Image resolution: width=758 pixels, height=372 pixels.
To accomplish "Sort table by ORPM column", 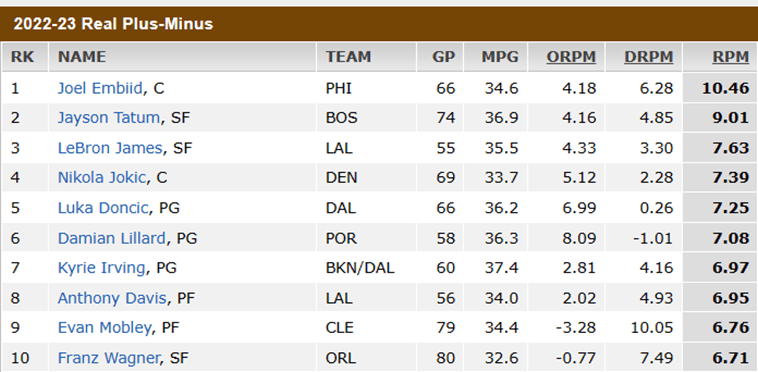I will (x=571, y=57).
